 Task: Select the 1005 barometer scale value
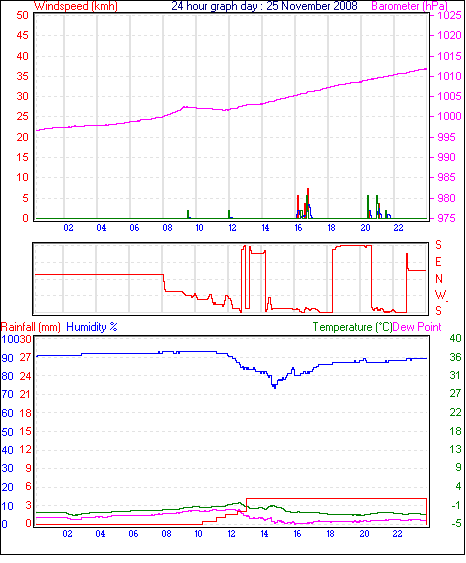pos(449,96)
